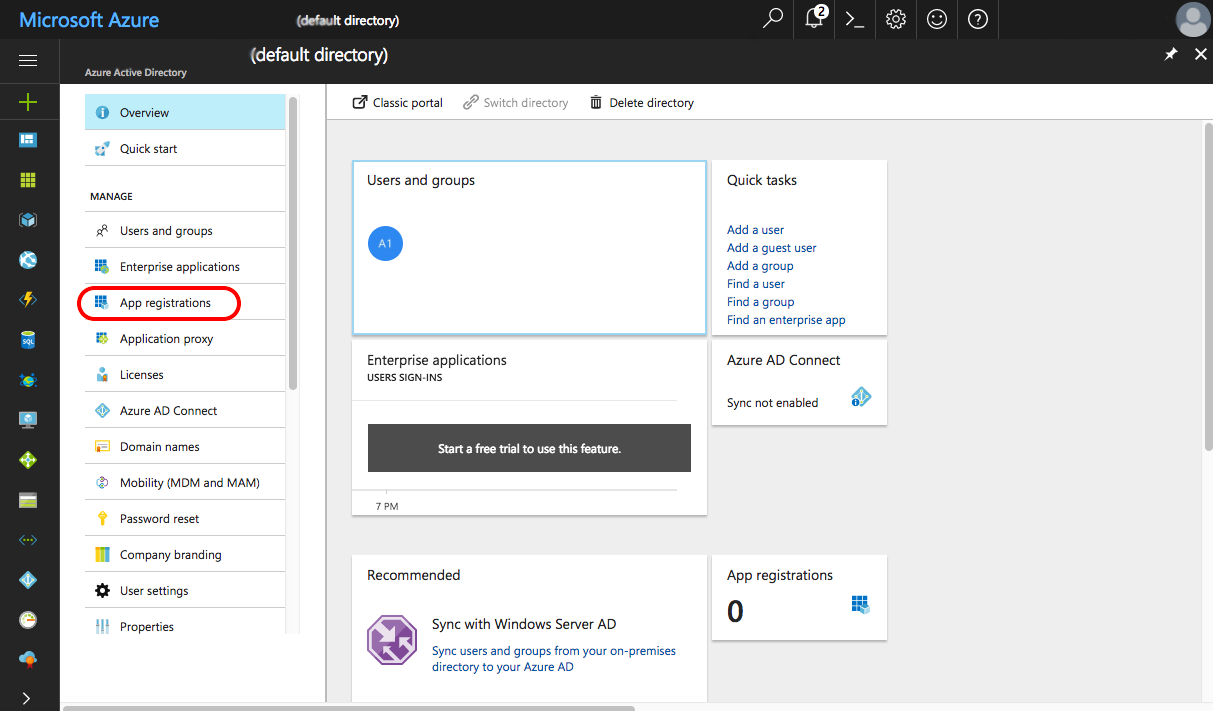Open the SQL databases sidebar icon
This screenshot has width=1213, height=711.
[28, 340]
